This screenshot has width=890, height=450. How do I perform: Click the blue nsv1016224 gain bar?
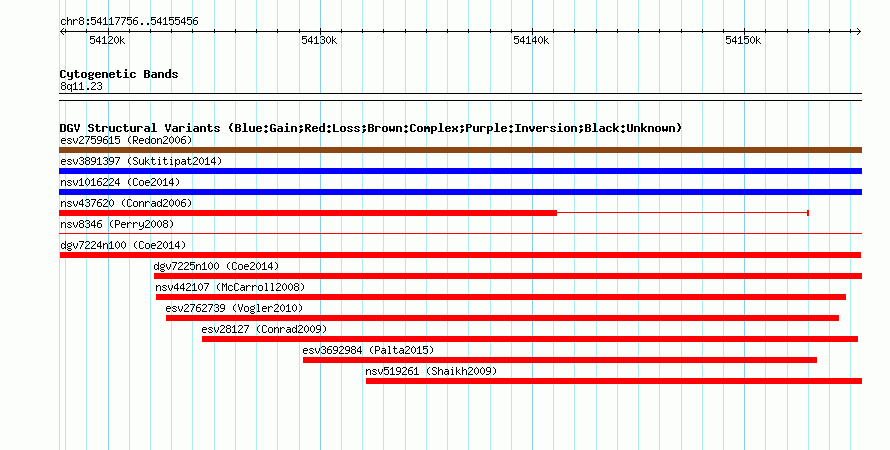tap(460, 192)
